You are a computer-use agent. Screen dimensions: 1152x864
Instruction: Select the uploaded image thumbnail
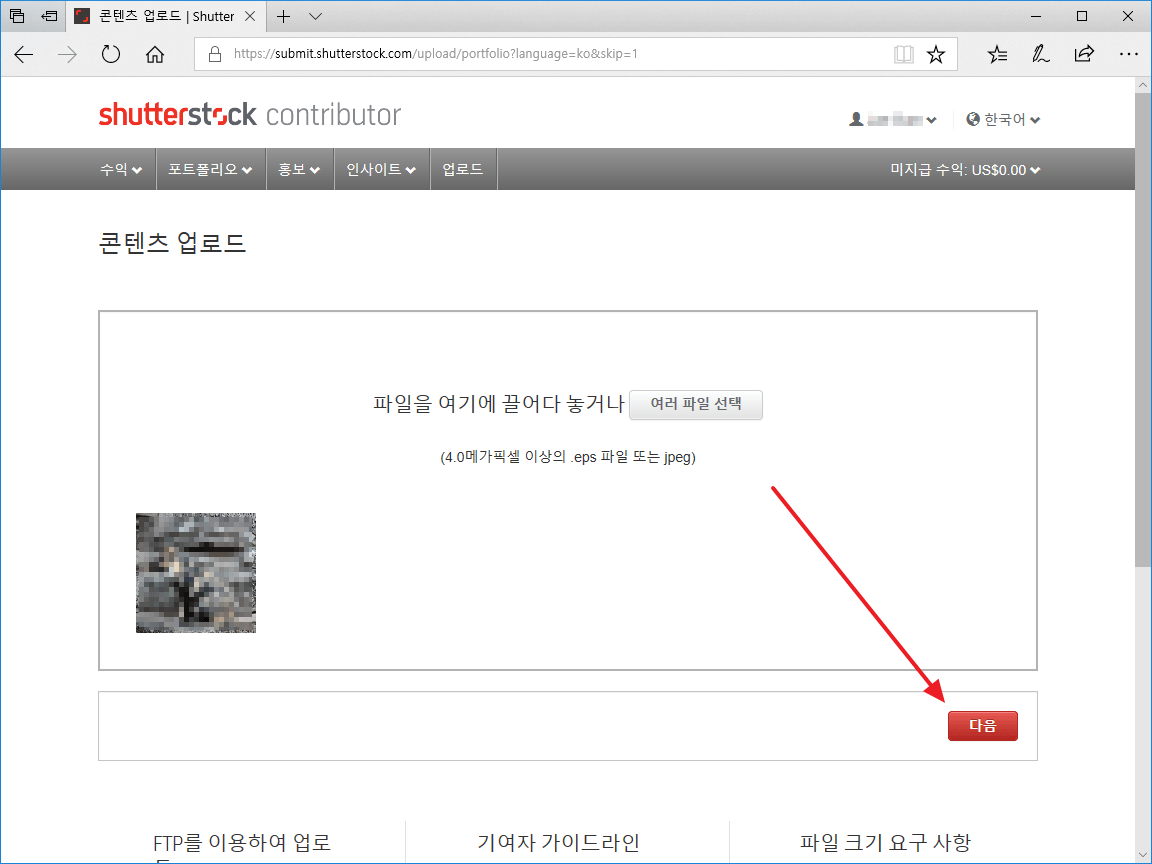pyautogui.click(x=196, y=573)
